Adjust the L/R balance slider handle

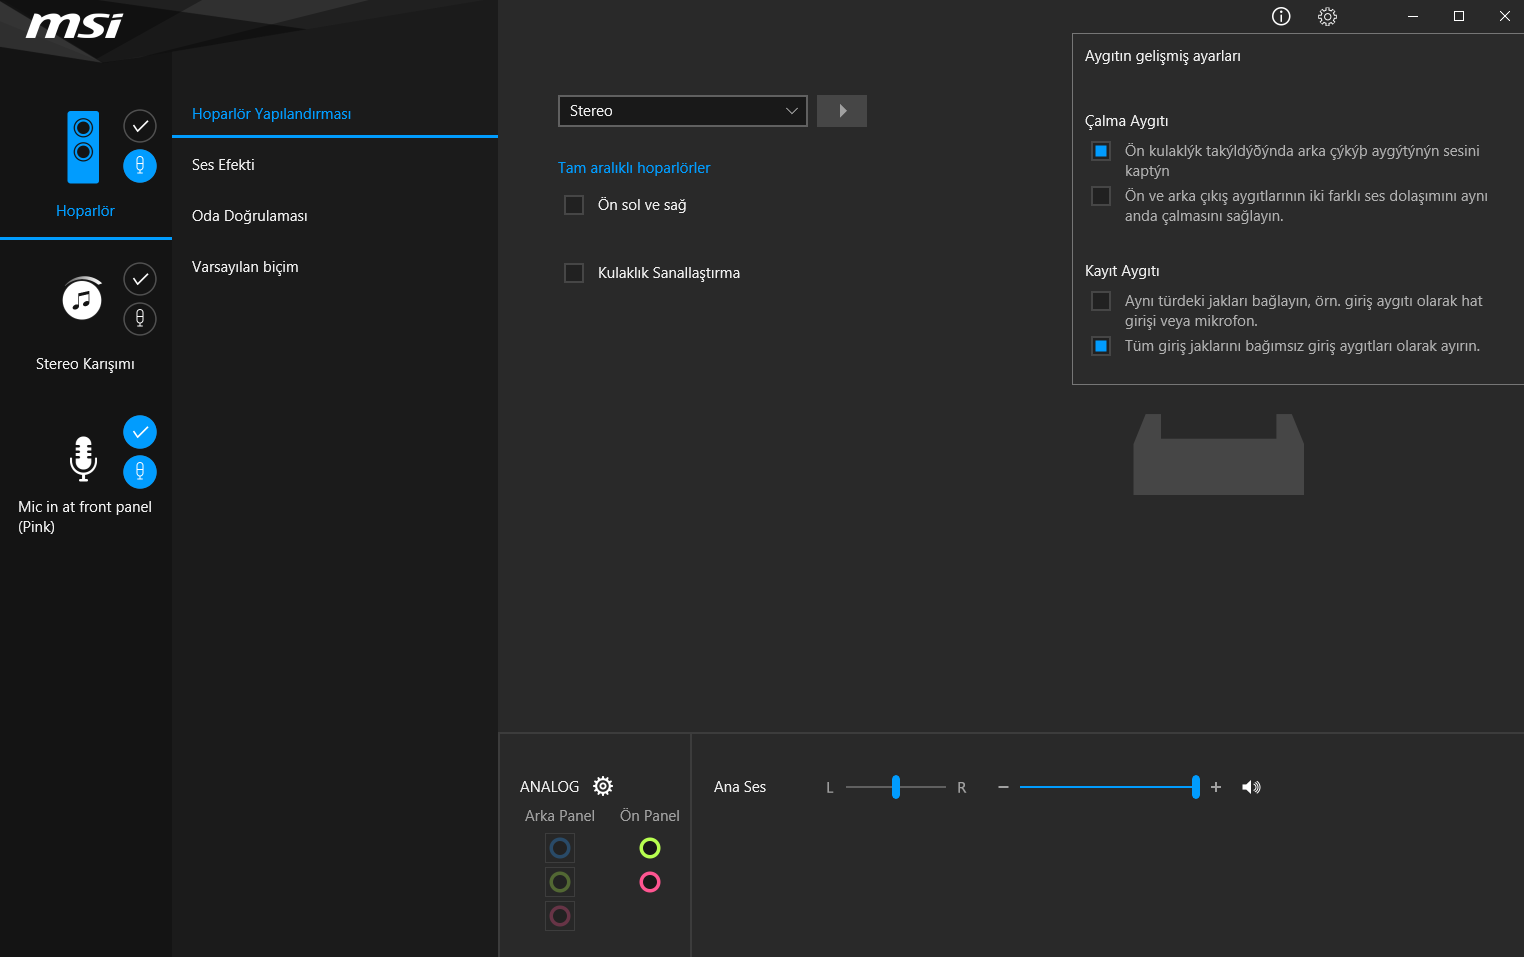click(896, 787)
